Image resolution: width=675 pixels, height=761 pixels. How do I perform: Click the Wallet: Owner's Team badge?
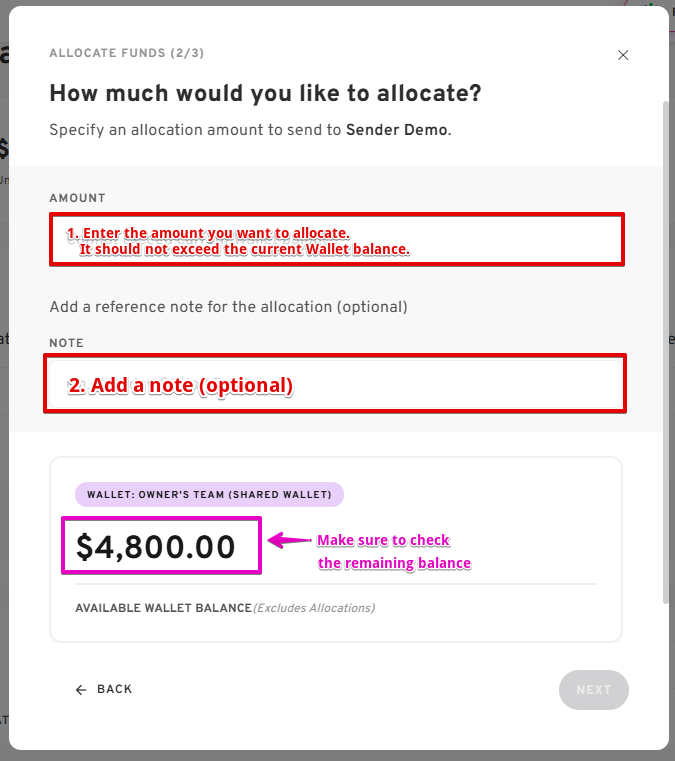point(209,494)
